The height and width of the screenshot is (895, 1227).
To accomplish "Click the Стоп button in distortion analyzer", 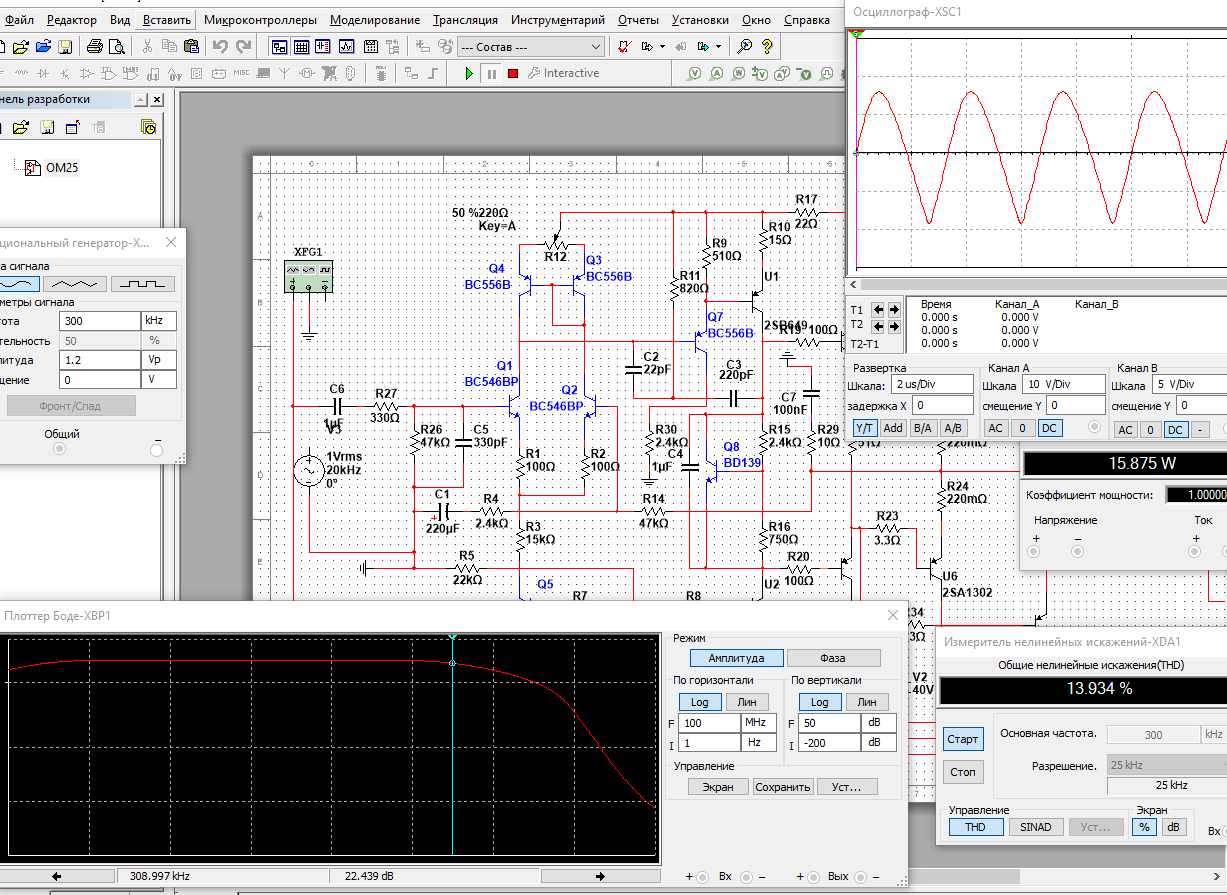I will click(x=963, y=772).
